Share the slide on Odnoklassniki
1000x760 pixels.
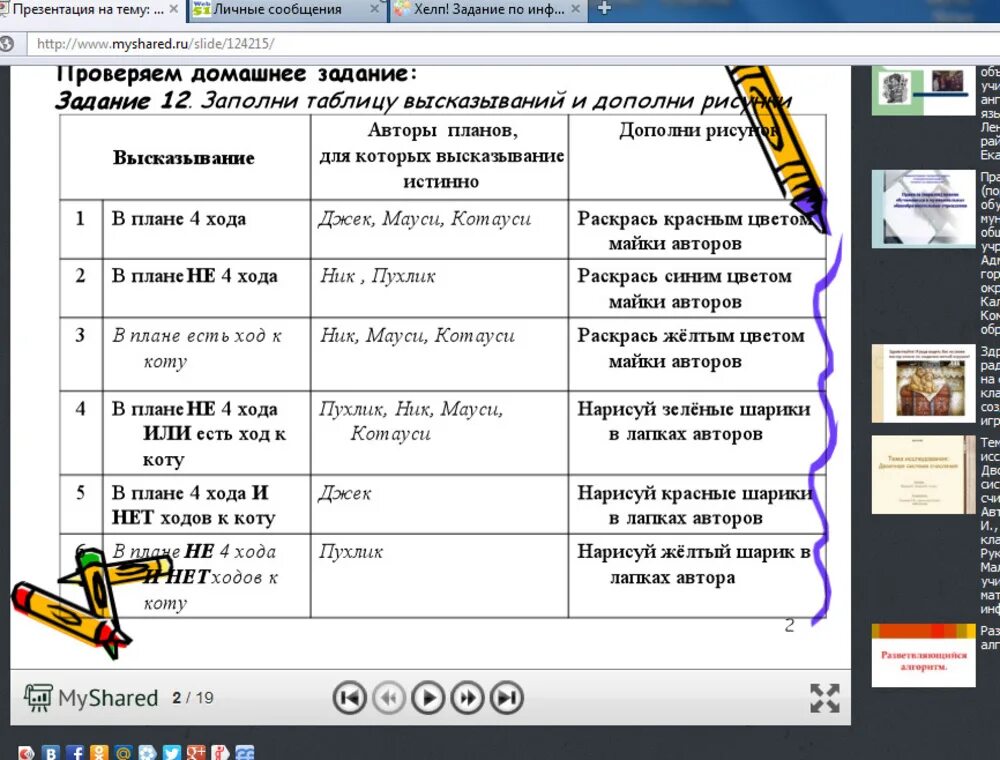click(99, 753)
